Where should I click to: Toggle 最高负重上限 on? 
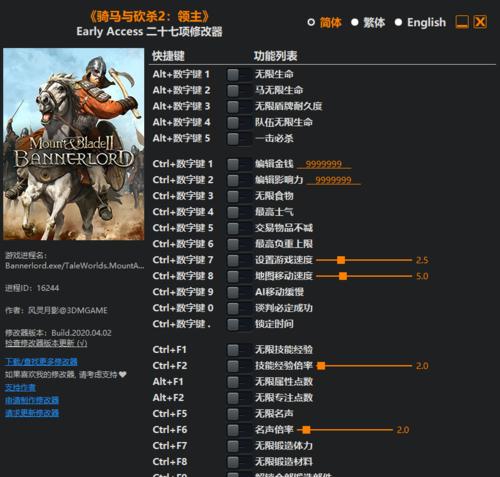(x=239, y=244)
